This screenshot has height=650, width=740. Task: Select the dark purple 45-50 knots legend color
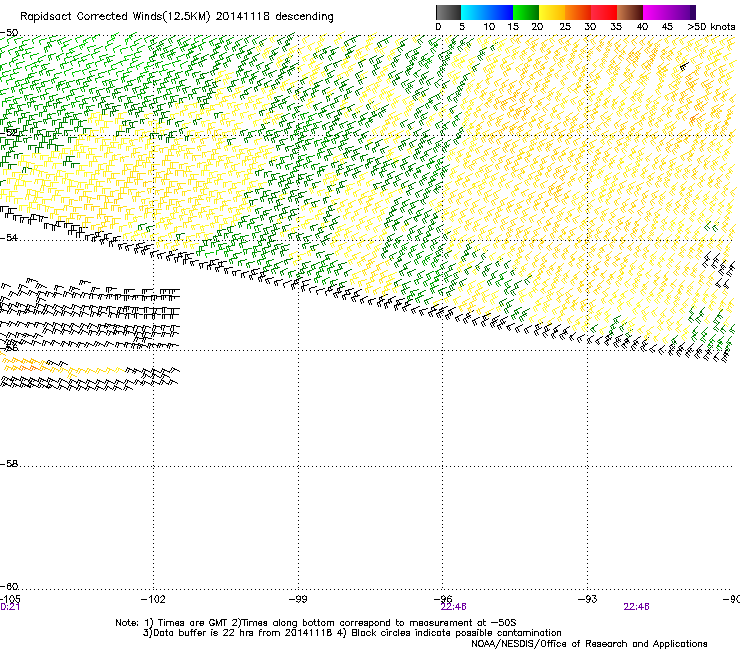pos(682,12)
